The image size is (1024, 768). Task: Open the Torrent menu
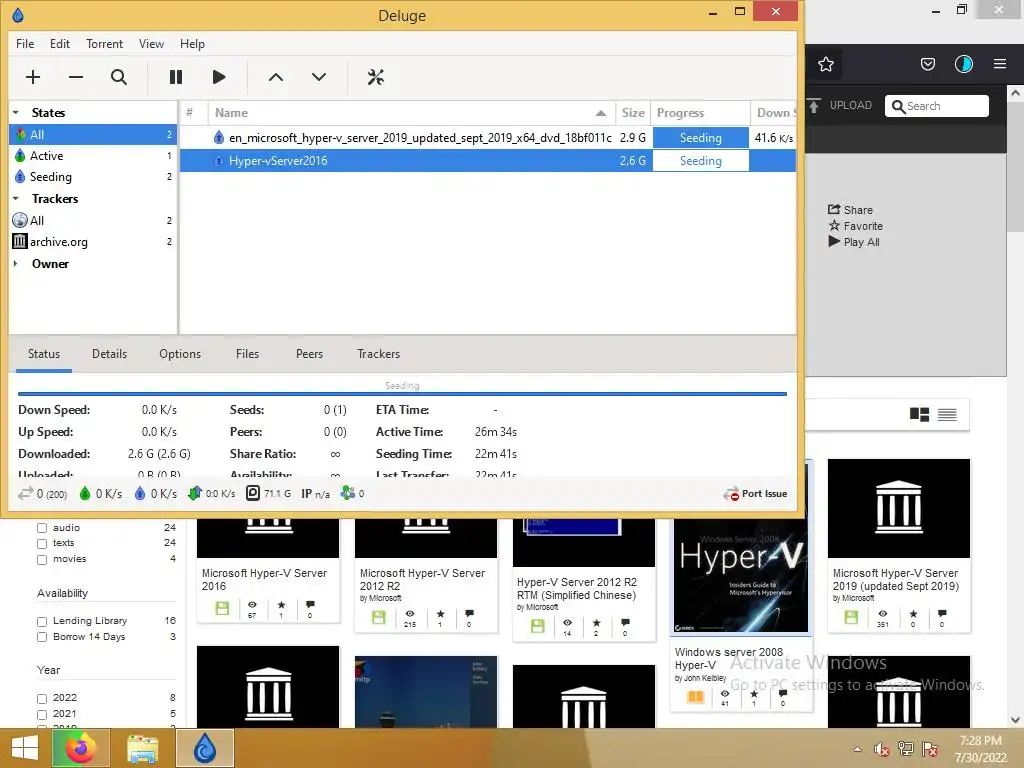[104, 44]
